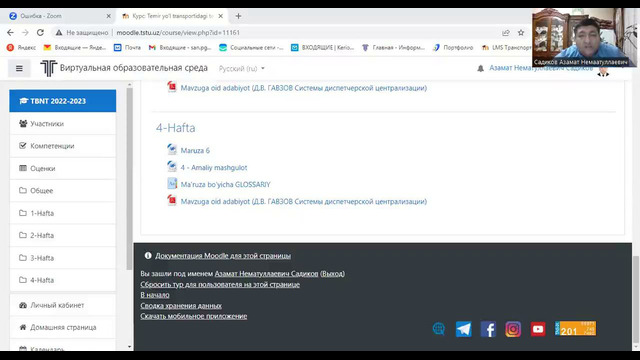The image size is (640, 360).
Task: Click the university logo in header
Action: (48, 68)
